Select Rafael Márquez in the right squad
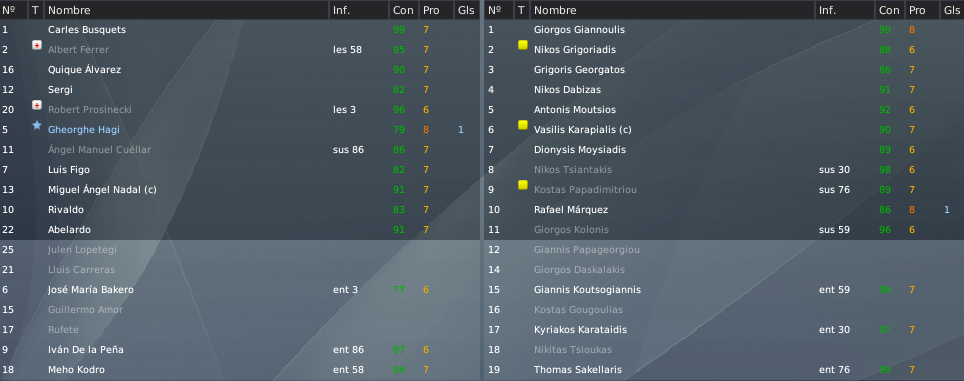Viewport: 964px width, 381px height. pos(571,210)
